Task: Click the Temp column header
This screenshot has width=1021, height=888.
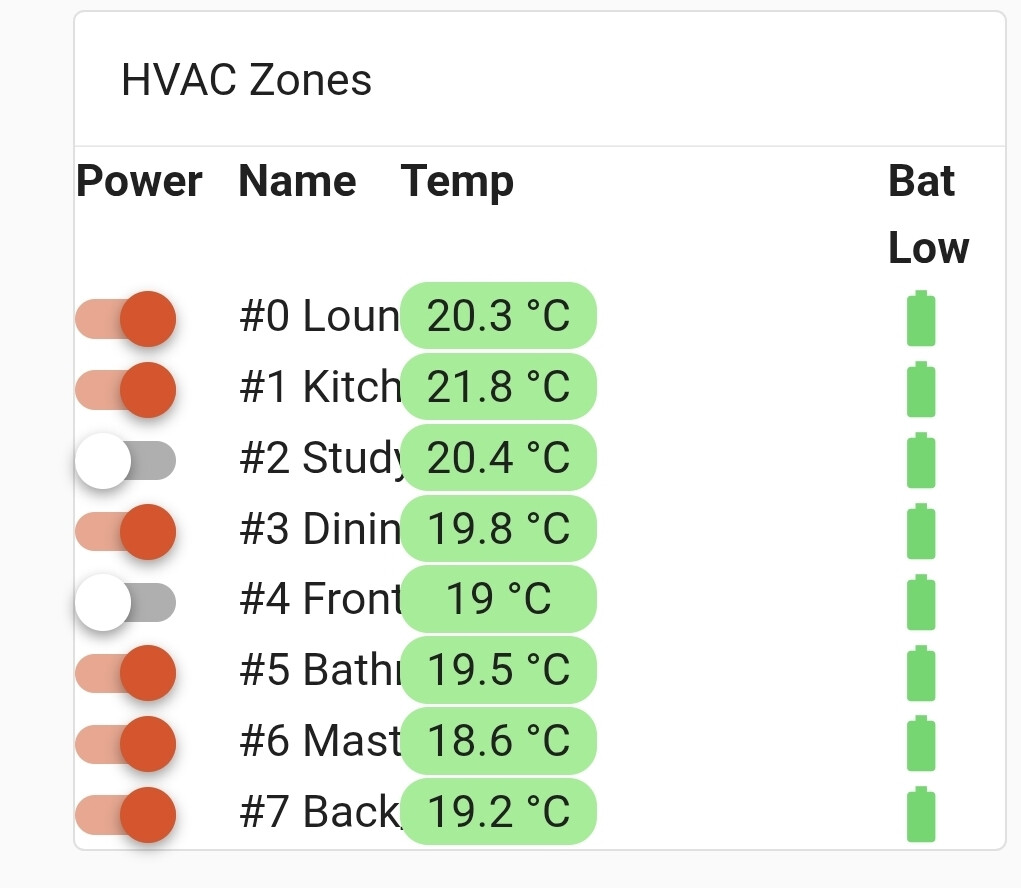Action: [457, 181]
